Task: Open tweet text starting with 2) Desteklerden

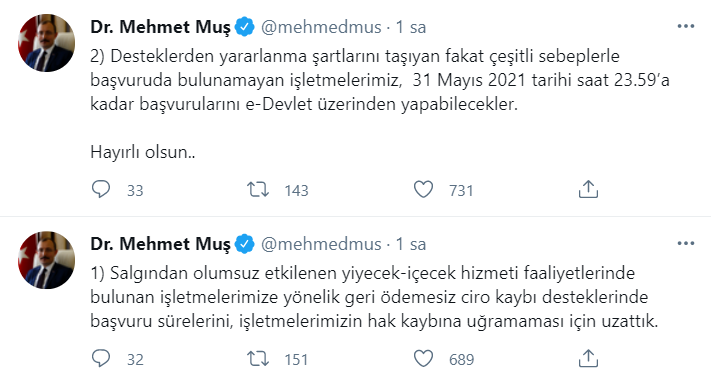Action: tap(380, 104)
